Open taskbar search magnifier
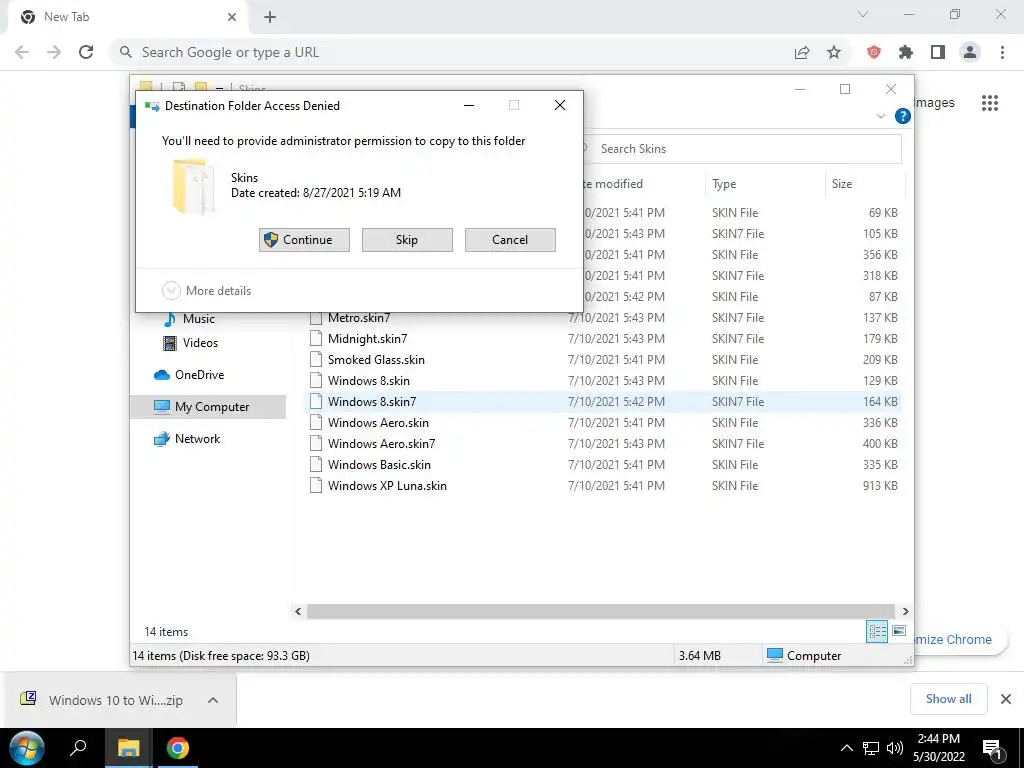The image size is (1024, 768). coord(78,748)
